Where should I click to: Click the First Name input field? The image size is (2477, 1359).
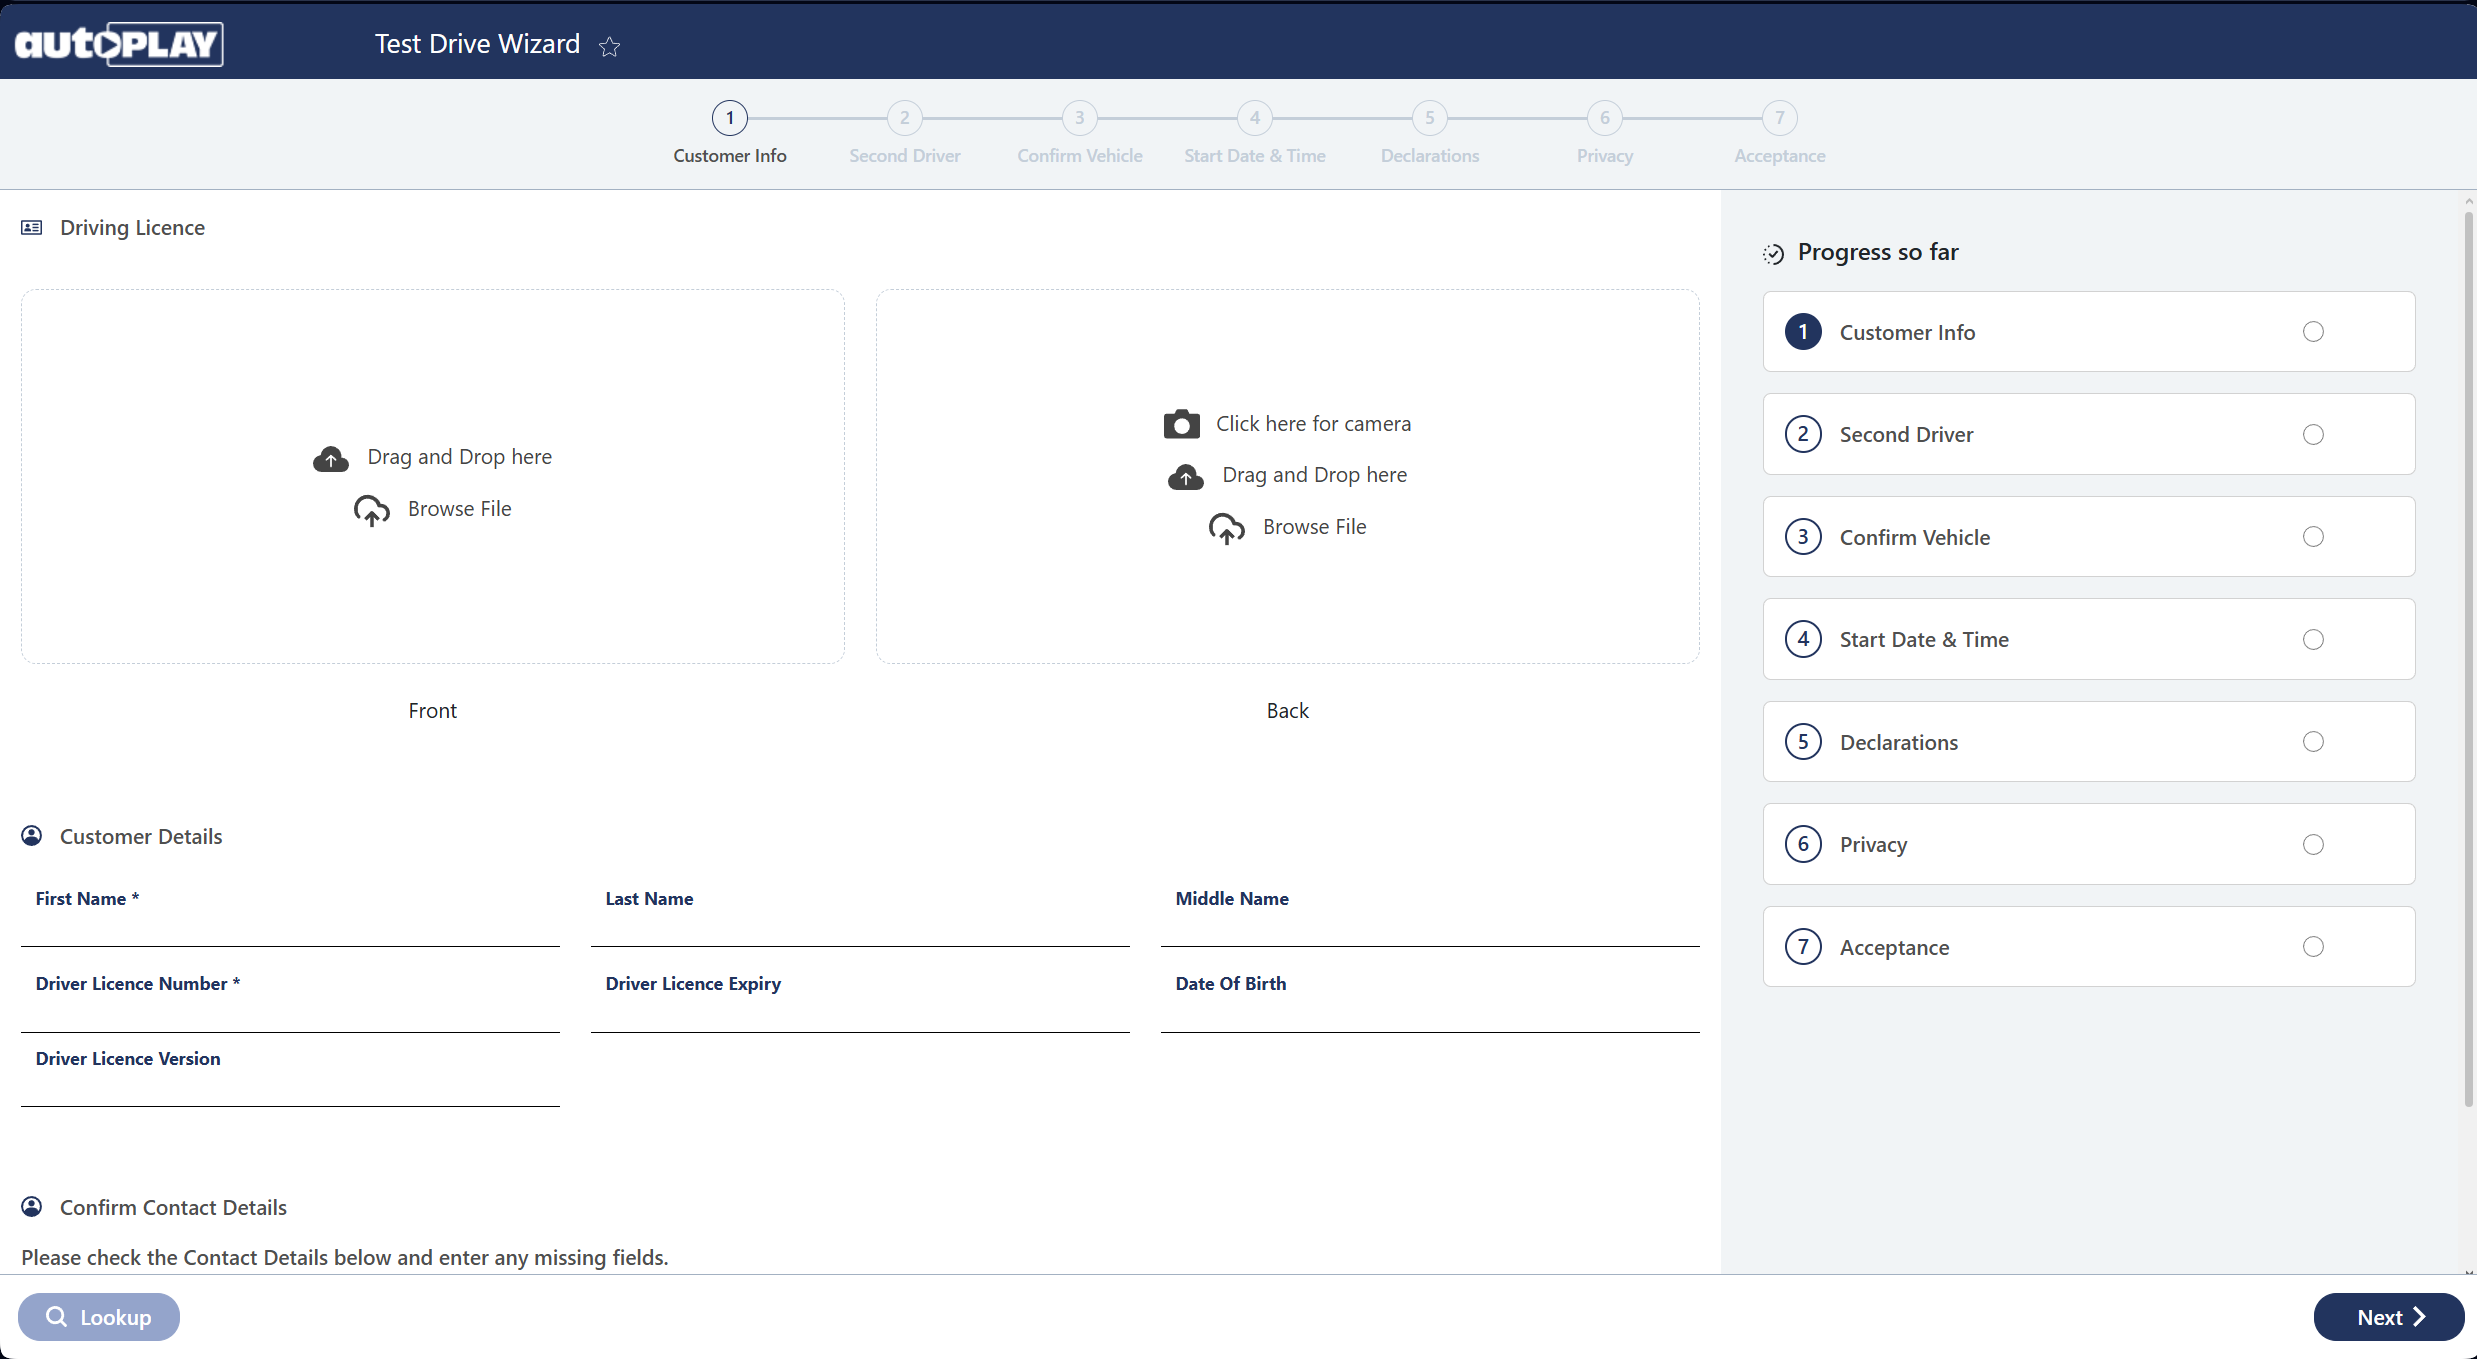[290, 927]
